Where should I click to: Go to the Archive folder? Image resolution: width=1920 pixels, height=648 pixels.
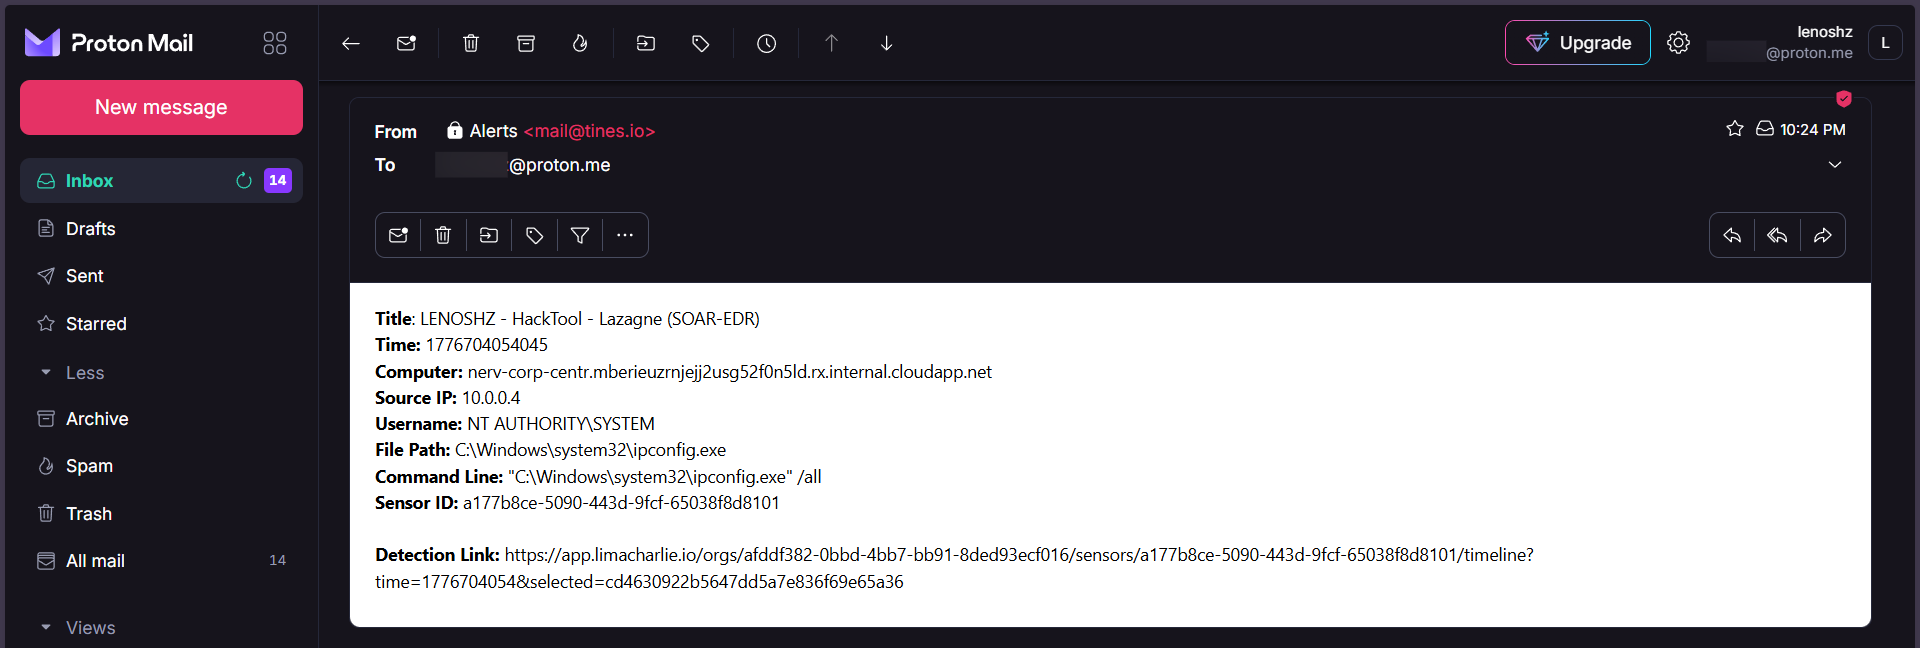click(97, 419)
